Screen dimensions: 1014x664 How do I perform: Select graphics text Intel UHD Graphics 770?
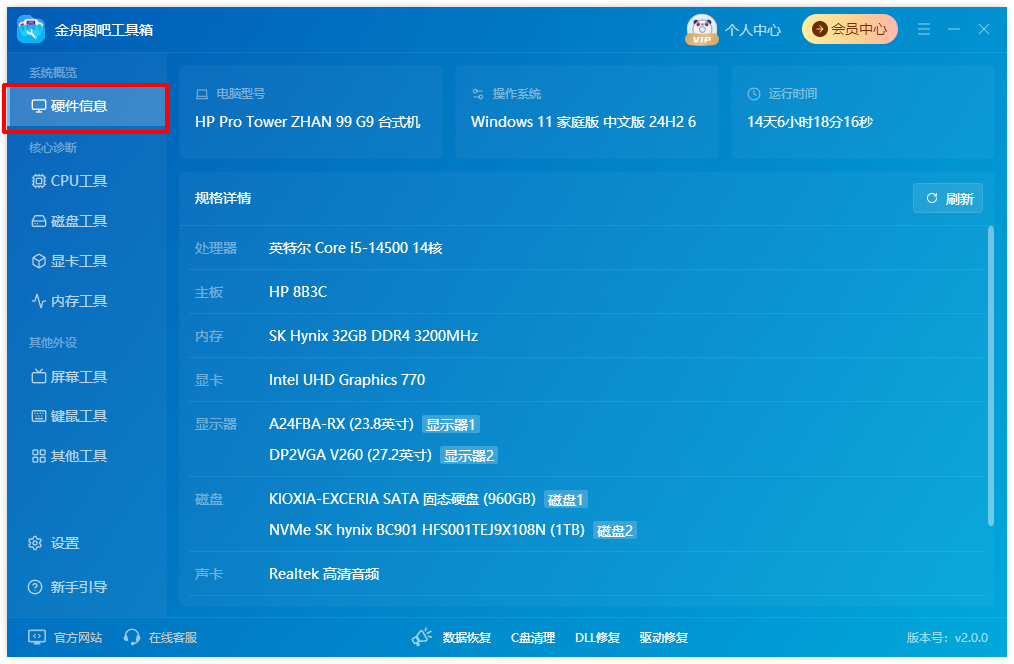pyautogui.click(x=347, y=380)
